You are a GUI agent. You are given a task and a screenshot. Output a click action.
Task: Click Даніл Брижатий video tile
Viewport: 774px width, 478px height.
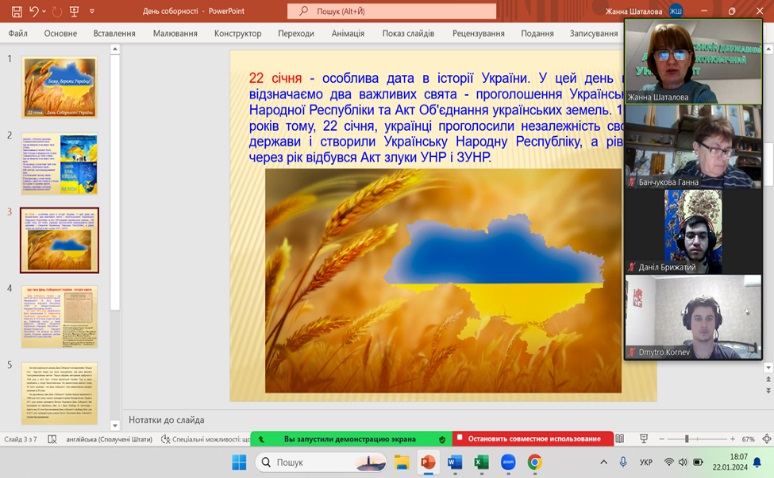point(693,232)
